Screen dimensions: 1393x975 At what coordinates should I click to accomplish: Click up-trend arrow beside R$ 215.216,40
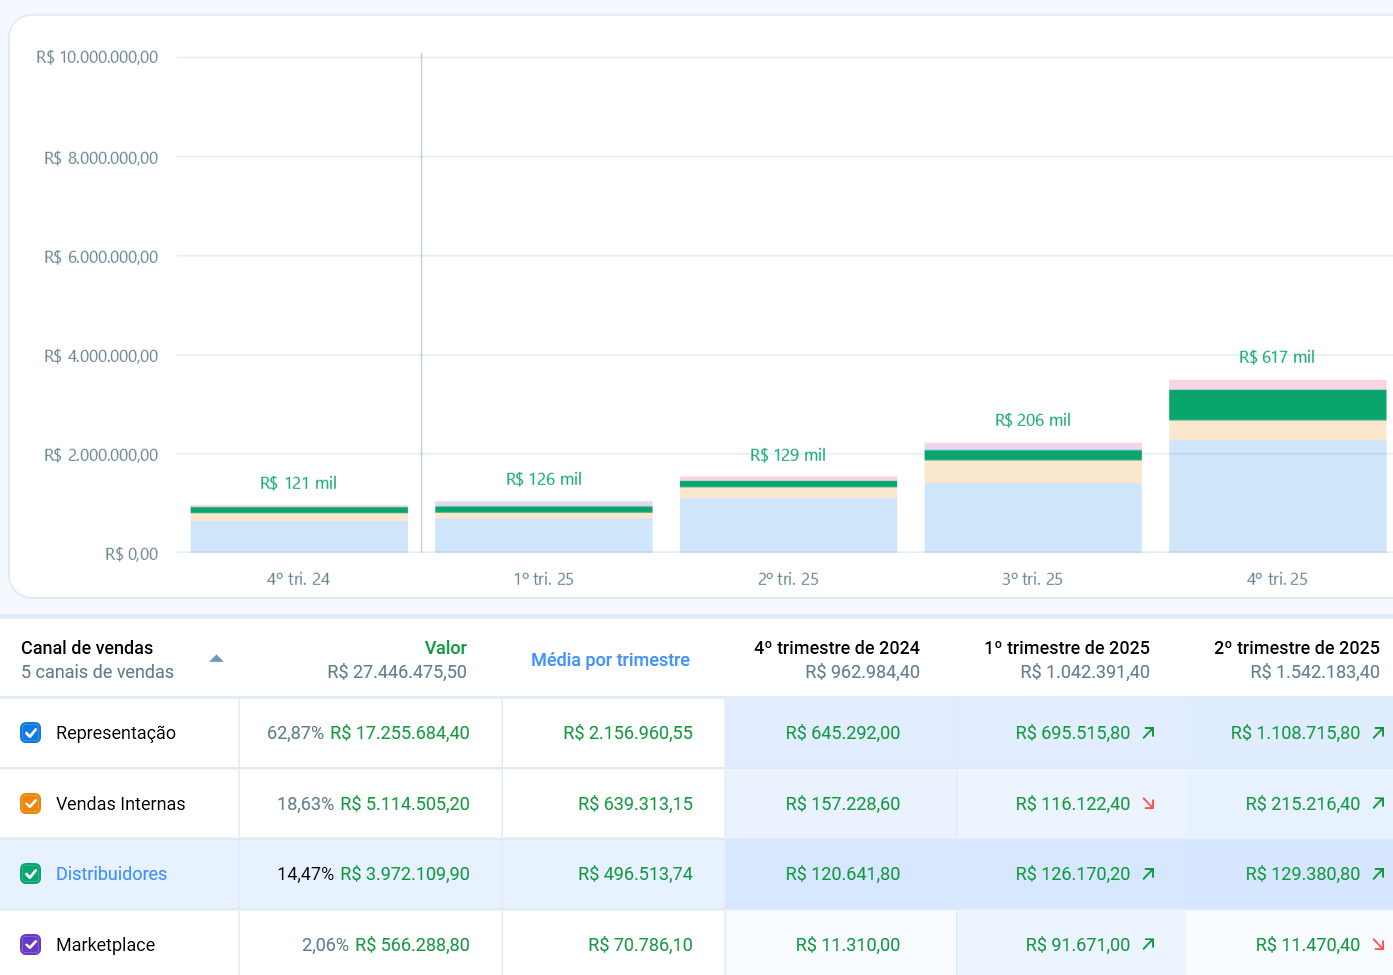coord(1379,803)
